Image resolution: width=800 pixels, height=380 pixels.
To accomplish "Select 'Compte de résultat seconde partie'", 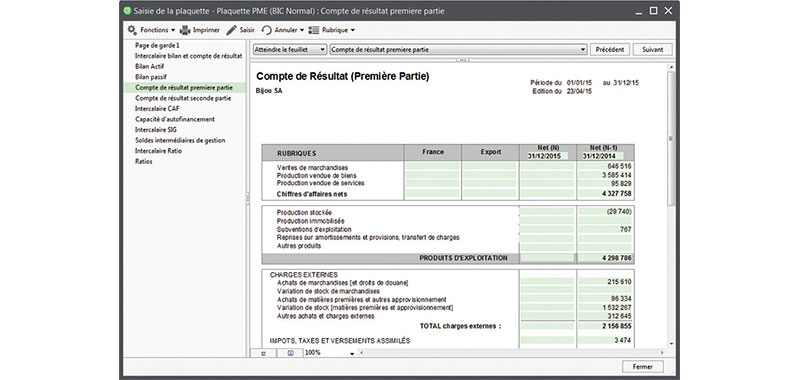I will (183, 98).
